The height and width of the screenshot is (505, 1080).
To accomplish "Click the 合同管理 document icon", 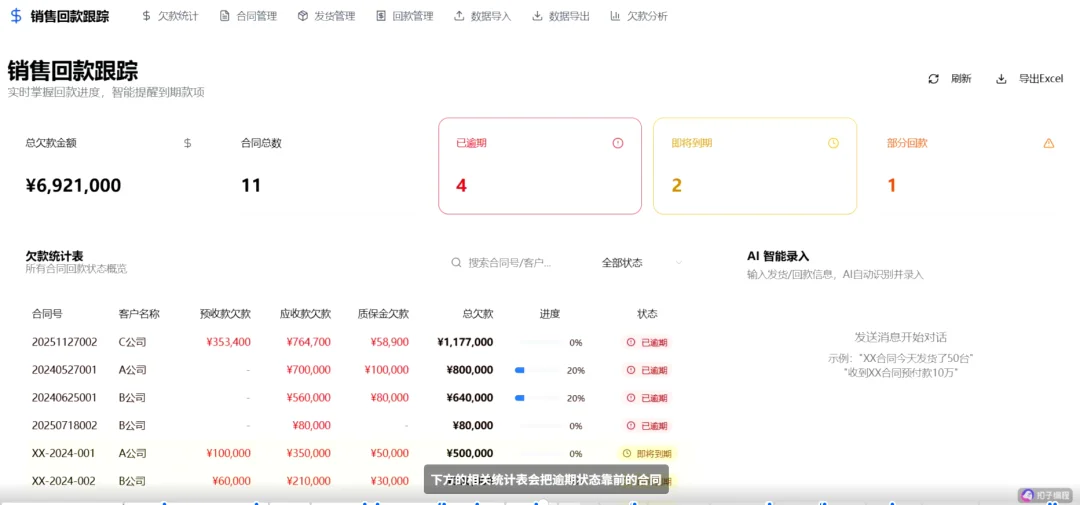I will (x=225, y=16).
